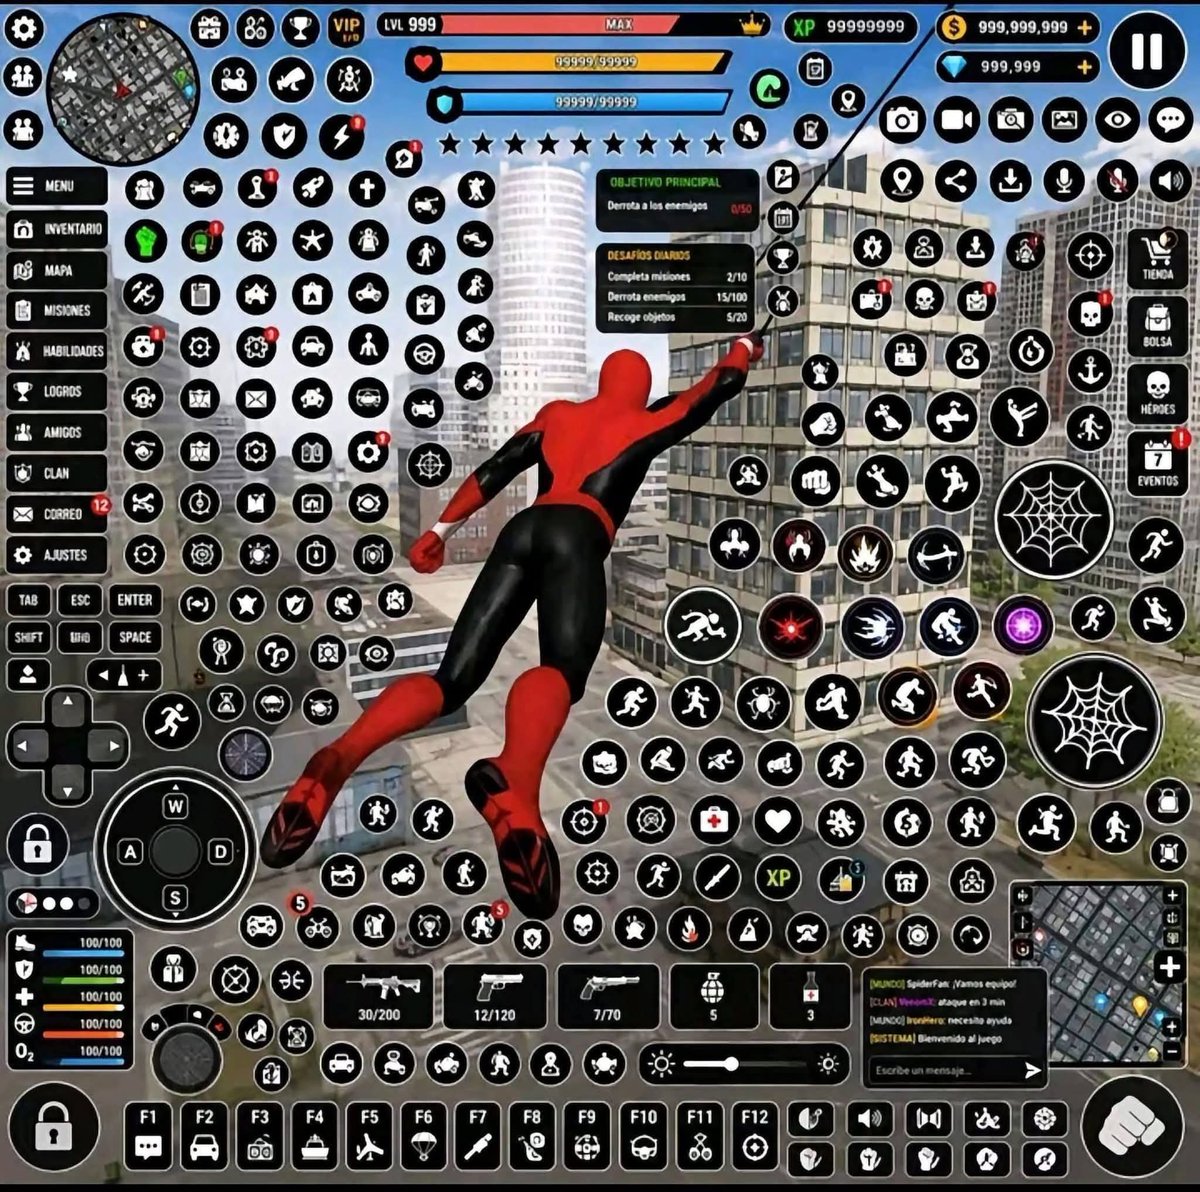
Task: Click the rocket icon
Action: click(x=313, y=186)
